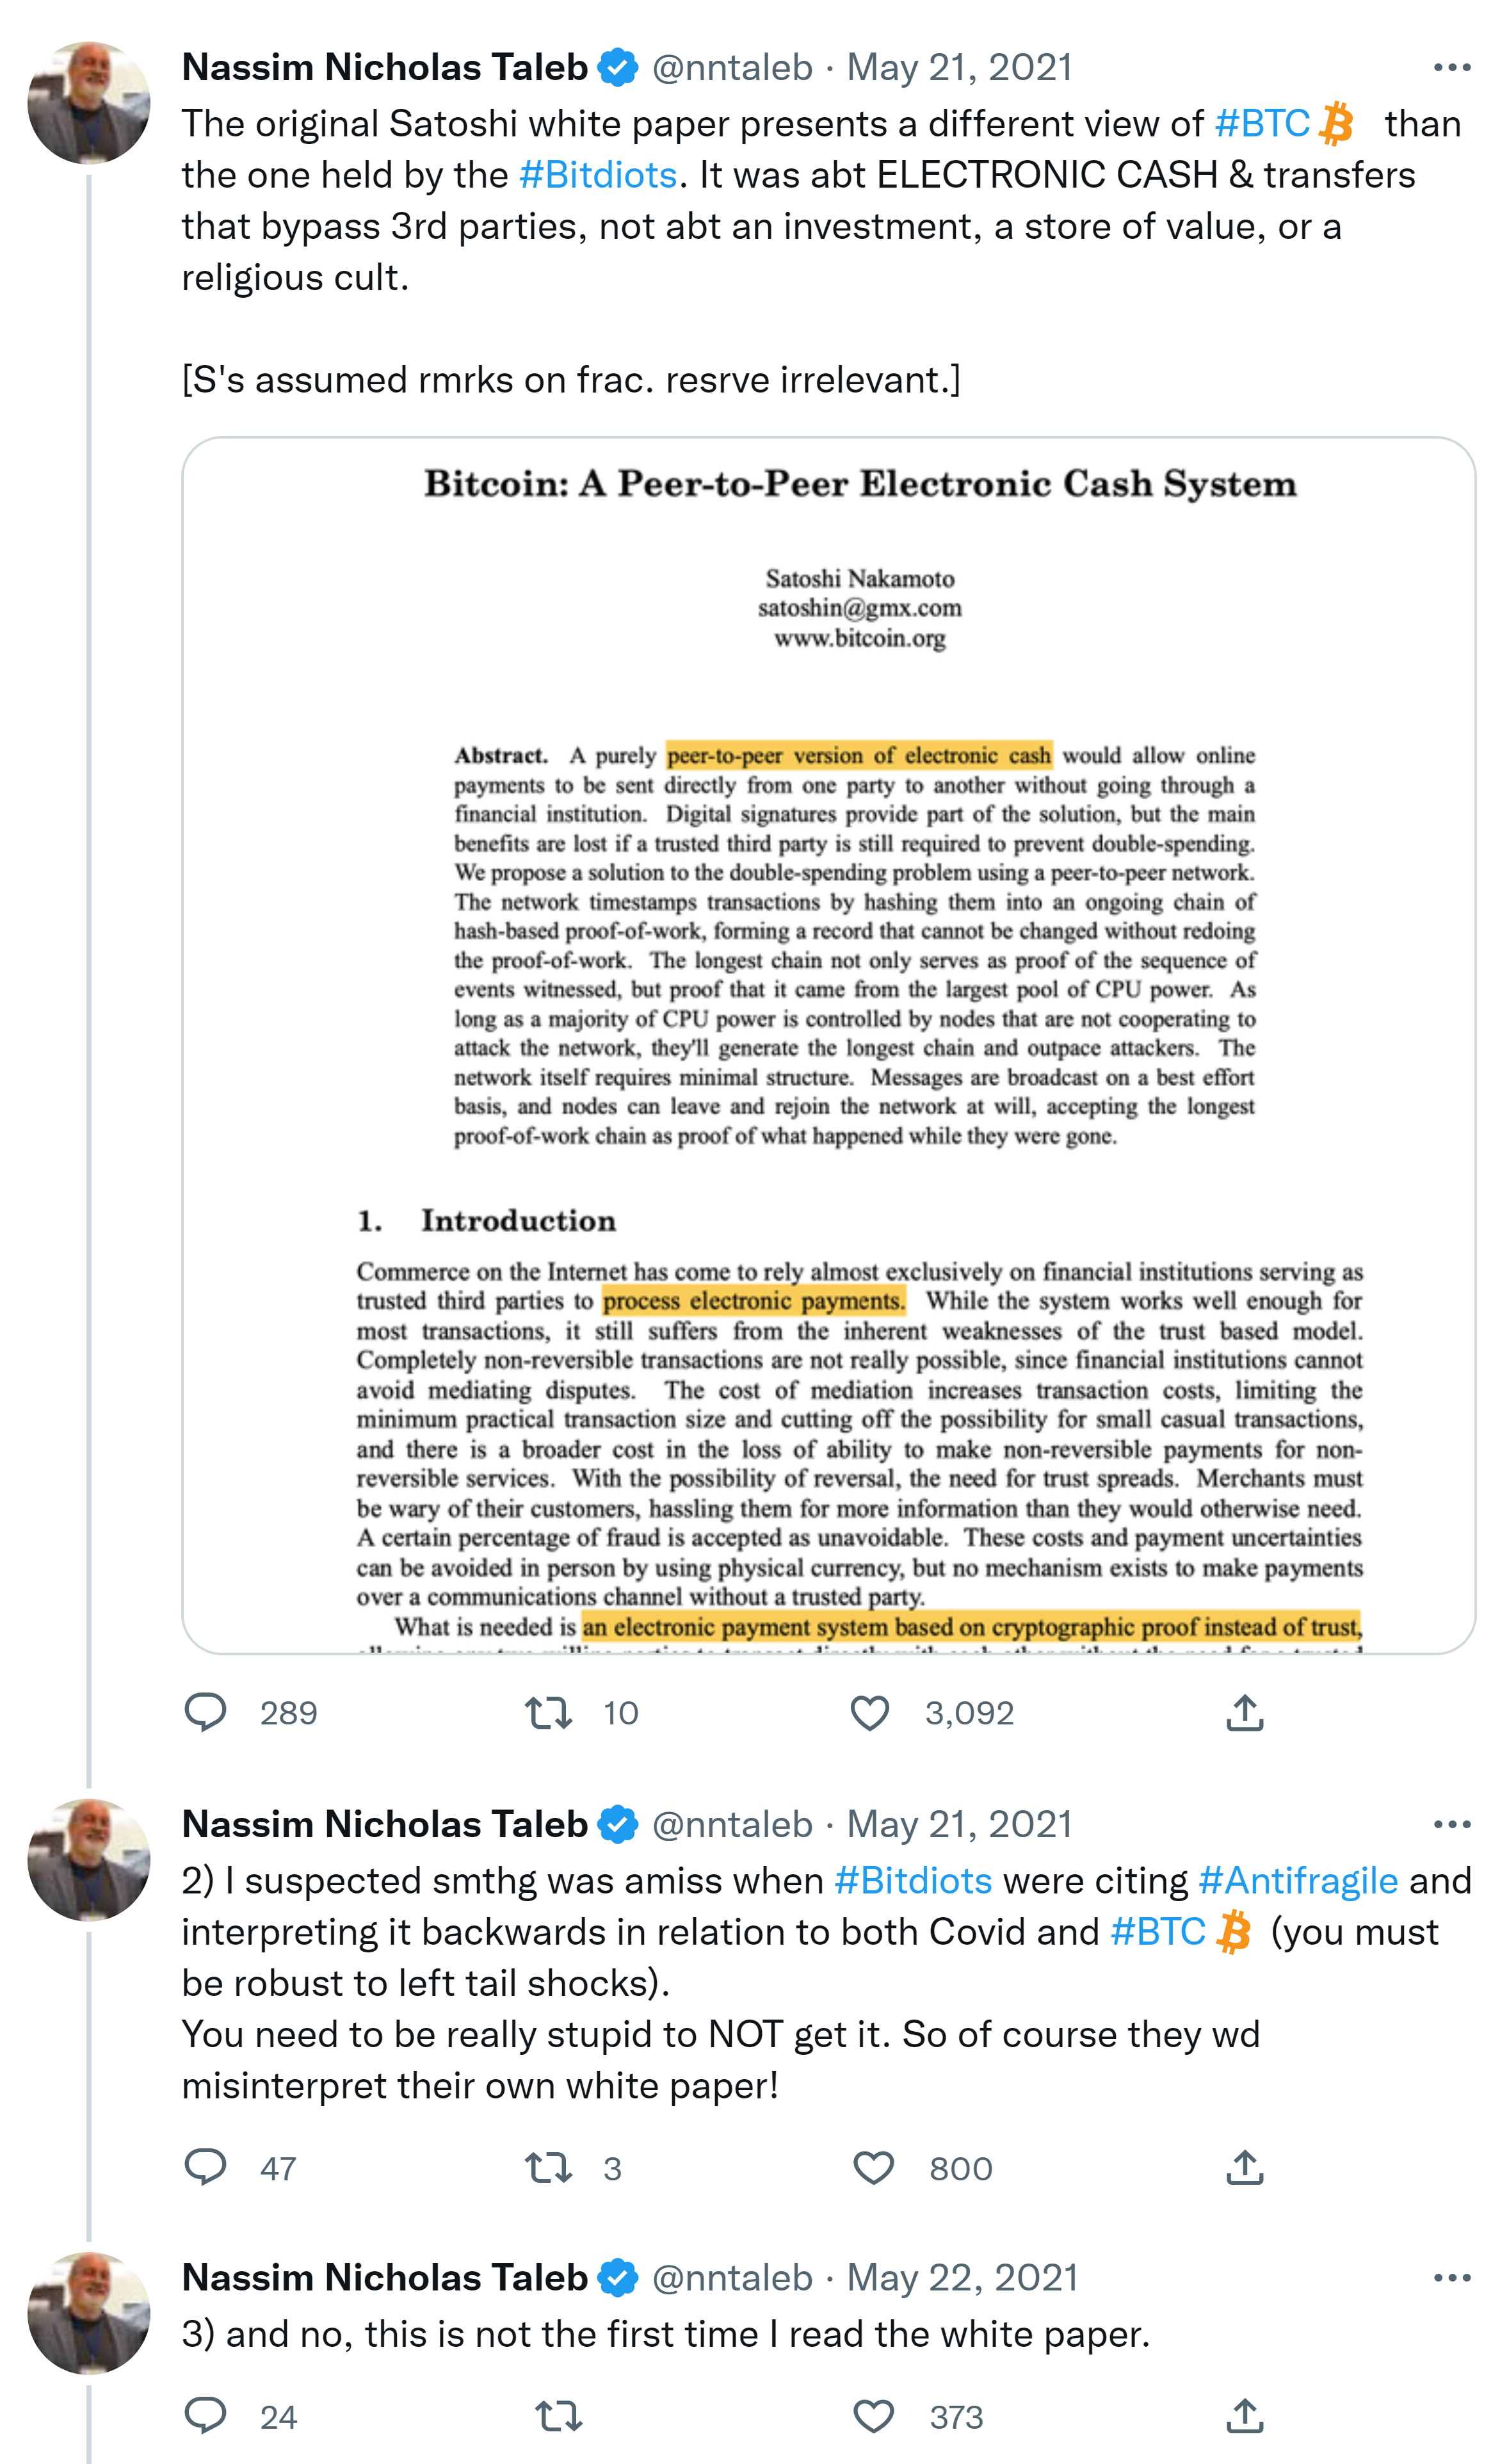Reply to the Satoshi white paper tweet
Viewport: 1500px width, 2464px height.
tap(206, 1712)
